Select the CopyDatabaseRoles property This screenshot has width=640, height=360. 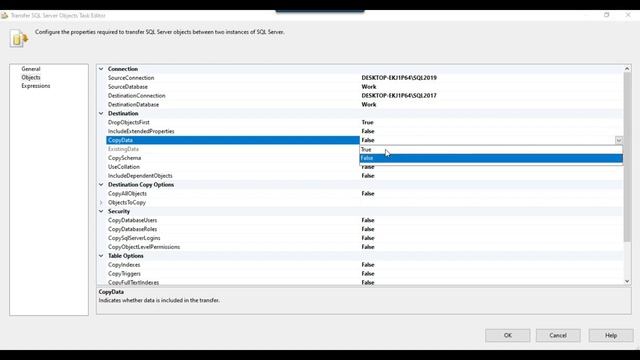(132, 229)
